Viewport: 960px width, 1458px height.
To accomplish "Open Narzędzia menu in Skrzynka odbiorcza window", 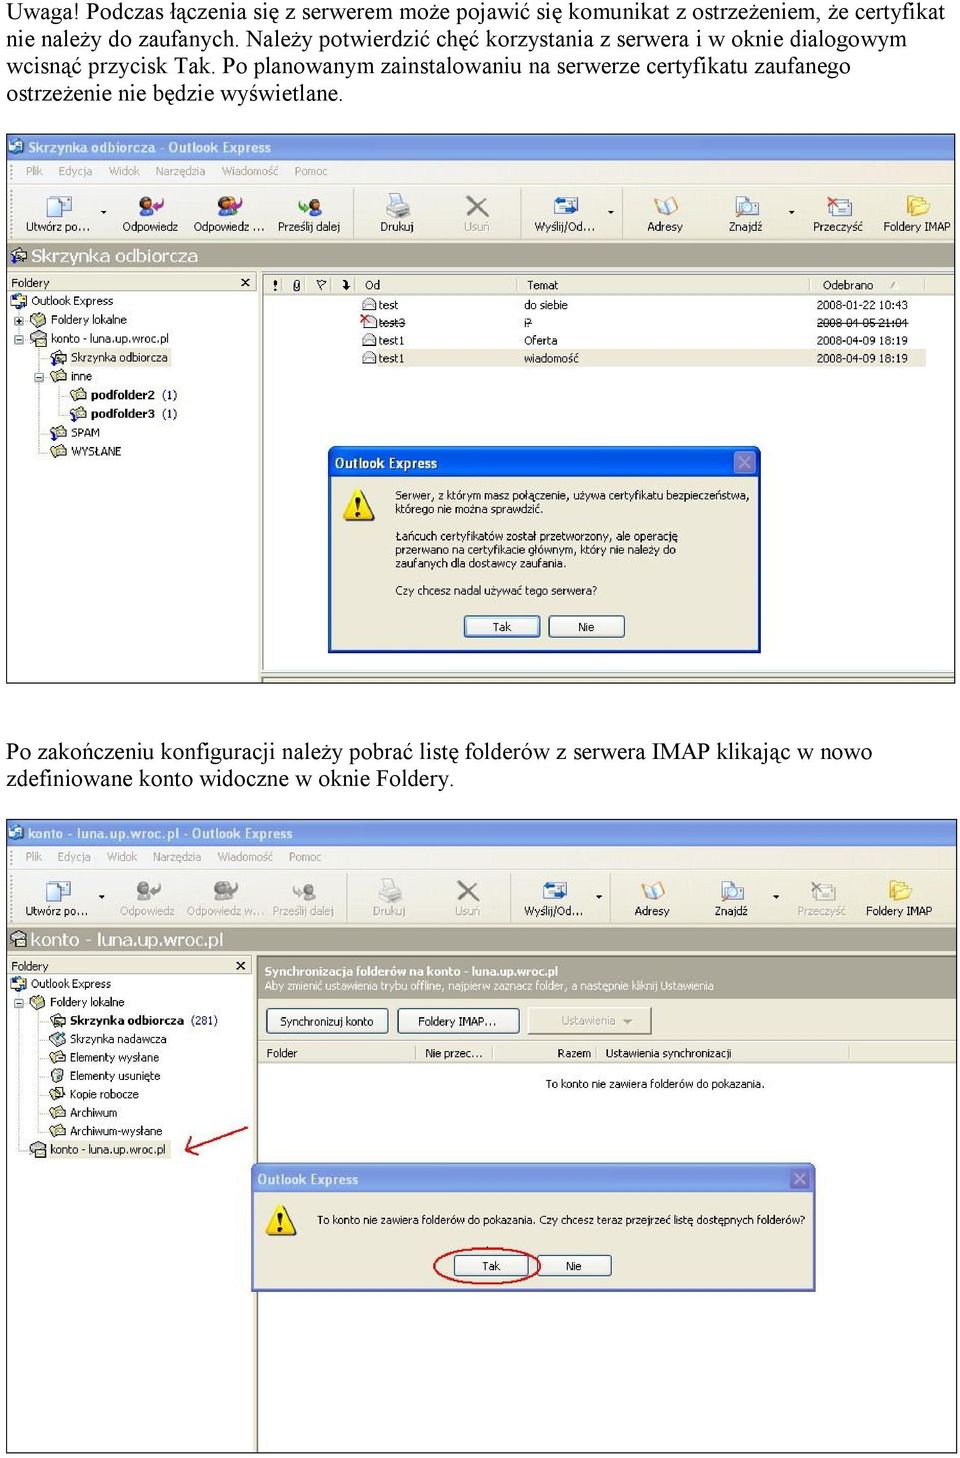I will pos(180,171).
